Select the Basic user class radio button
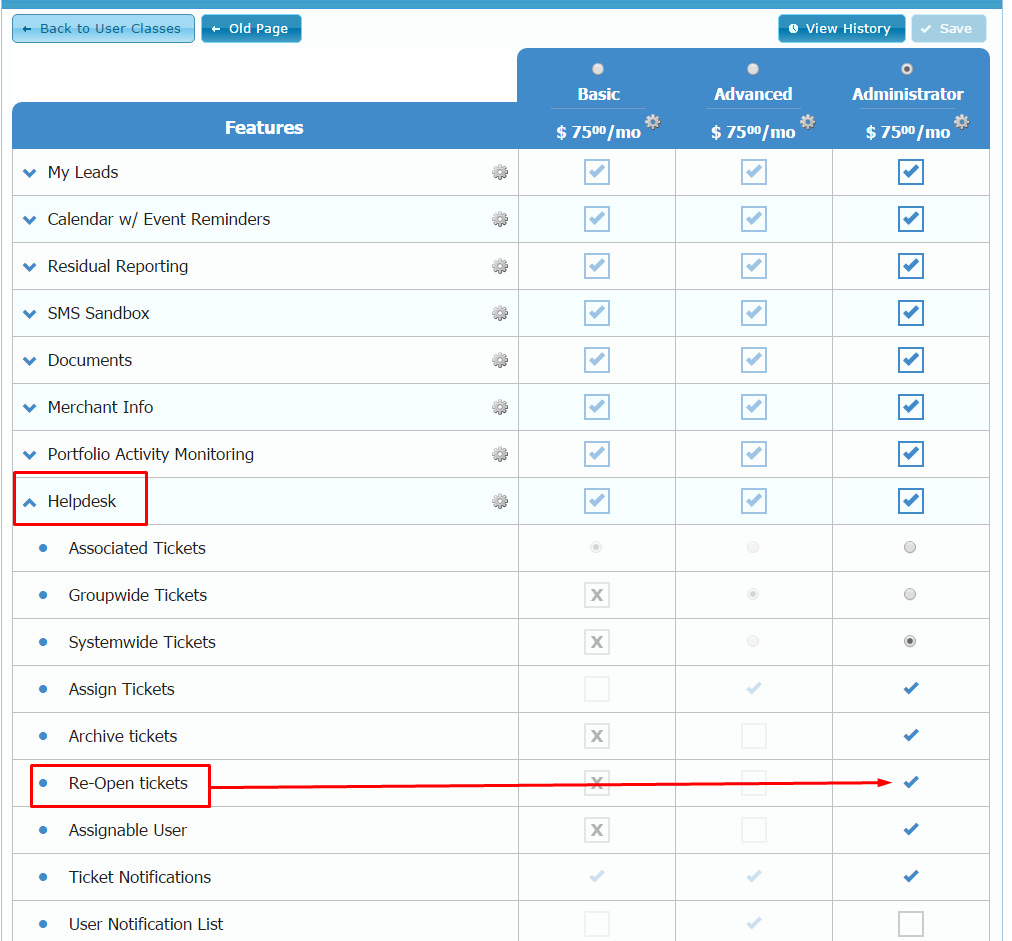The width and height of the screenshot is (1012, 941). (598, 69)
